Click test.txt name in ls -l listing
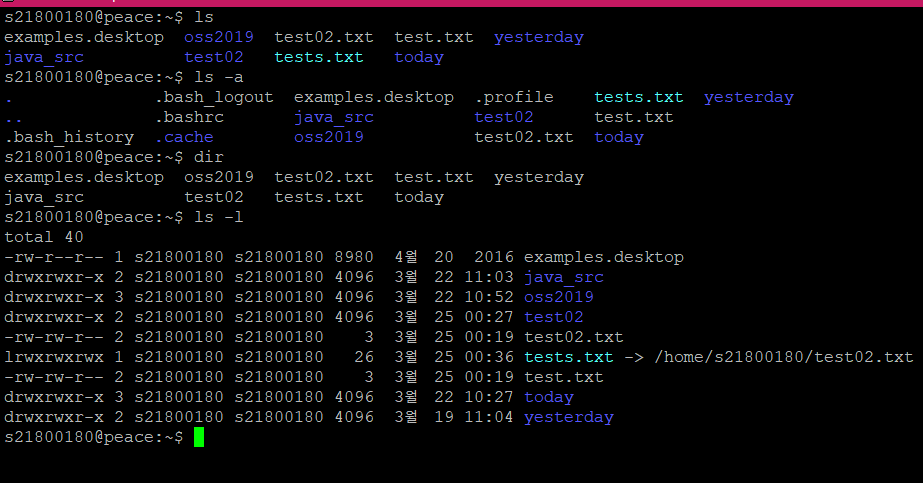Viewport: 923px width, 483px height. [x=563, y=377]
